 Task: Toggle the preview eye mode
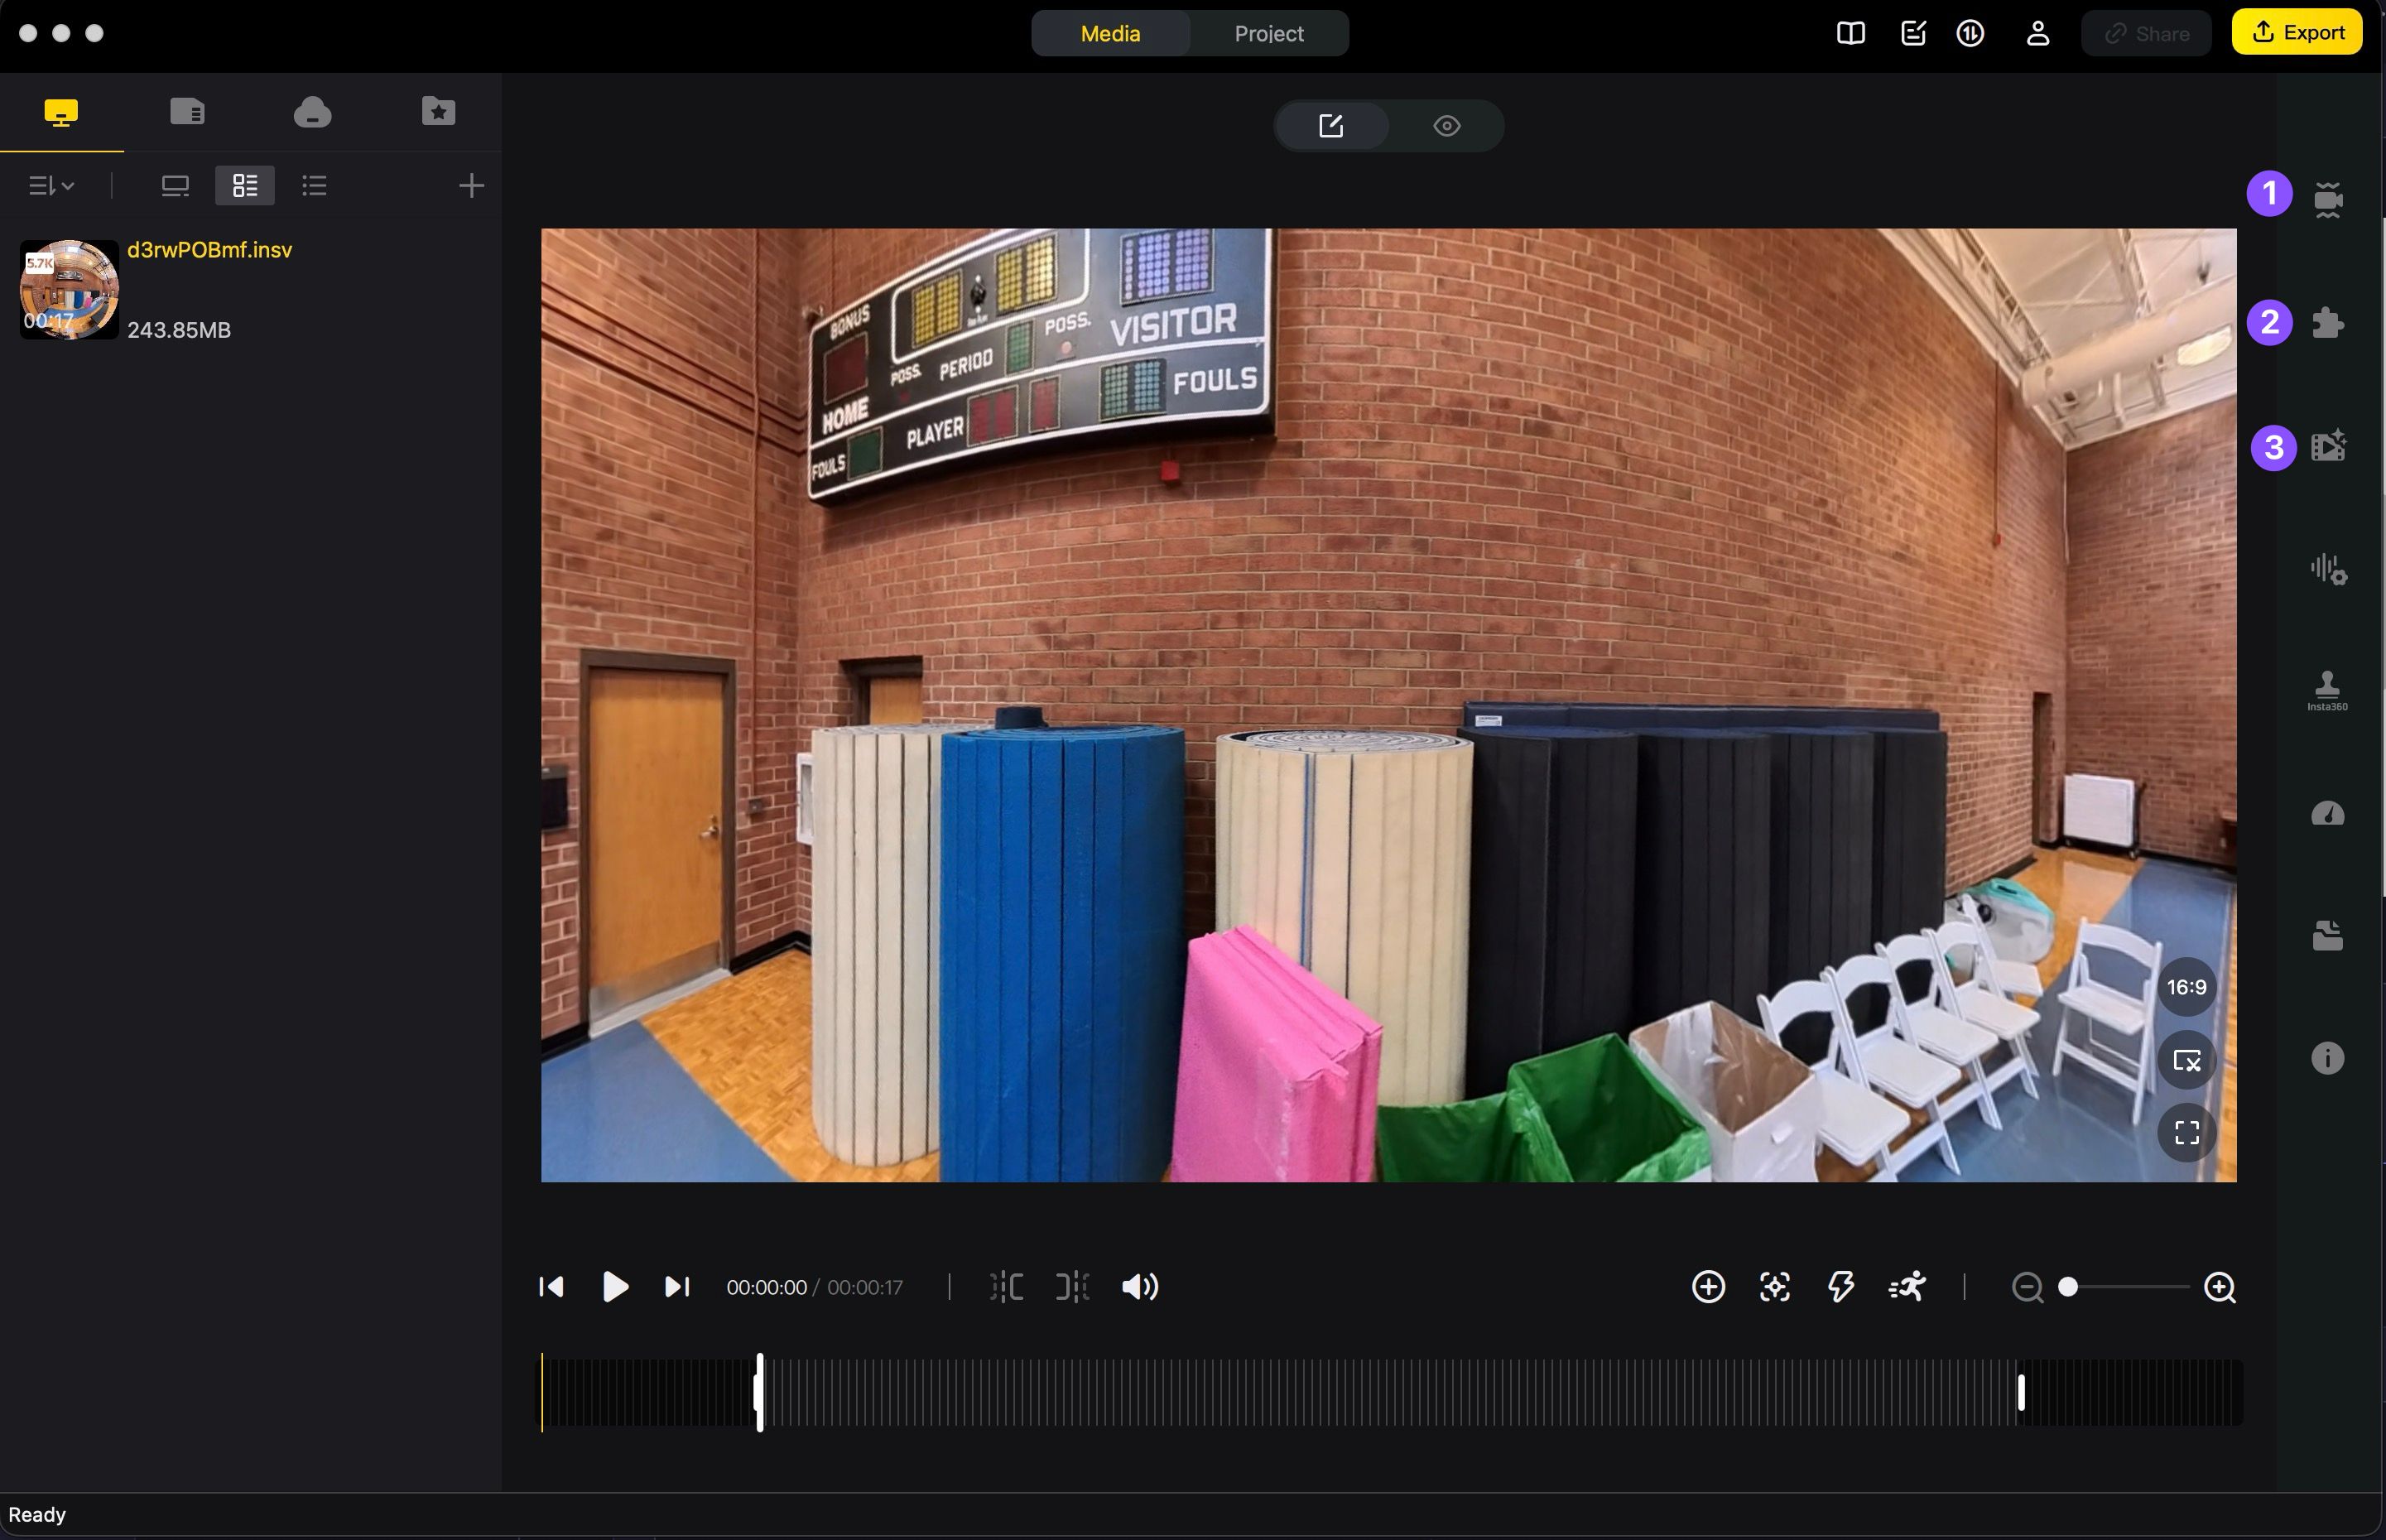1446,126
